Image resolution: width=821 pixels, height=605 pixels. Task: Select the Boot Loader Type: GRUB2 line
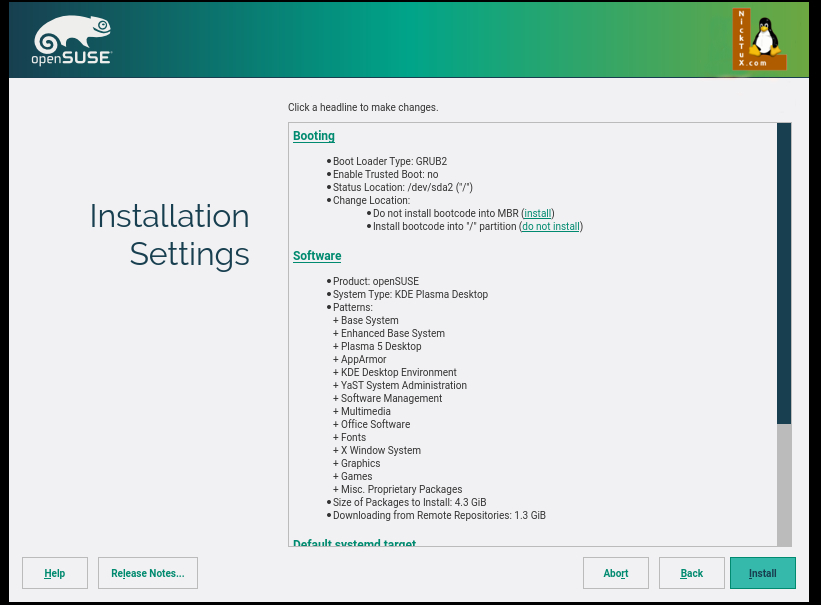(x=389, y=161)
